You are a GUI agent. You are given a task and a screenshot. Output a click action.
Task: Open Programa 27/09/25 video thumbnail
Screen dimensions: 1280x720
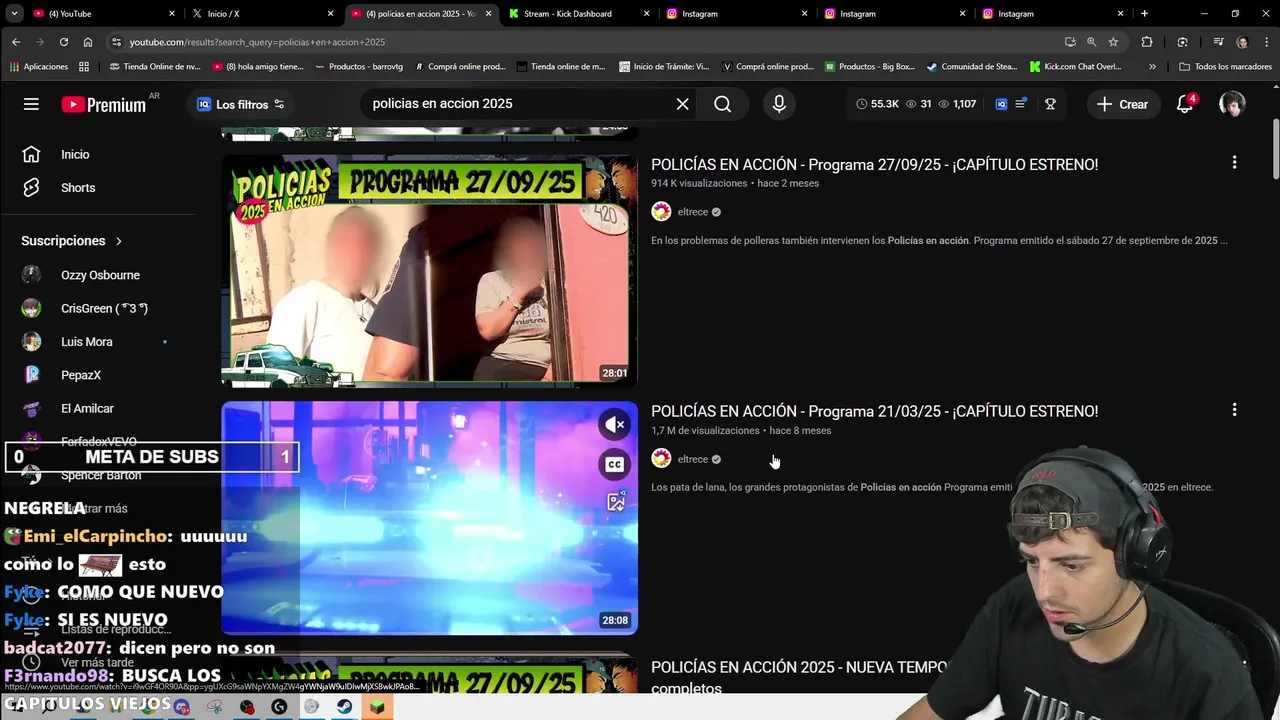(x=429, y=270)
